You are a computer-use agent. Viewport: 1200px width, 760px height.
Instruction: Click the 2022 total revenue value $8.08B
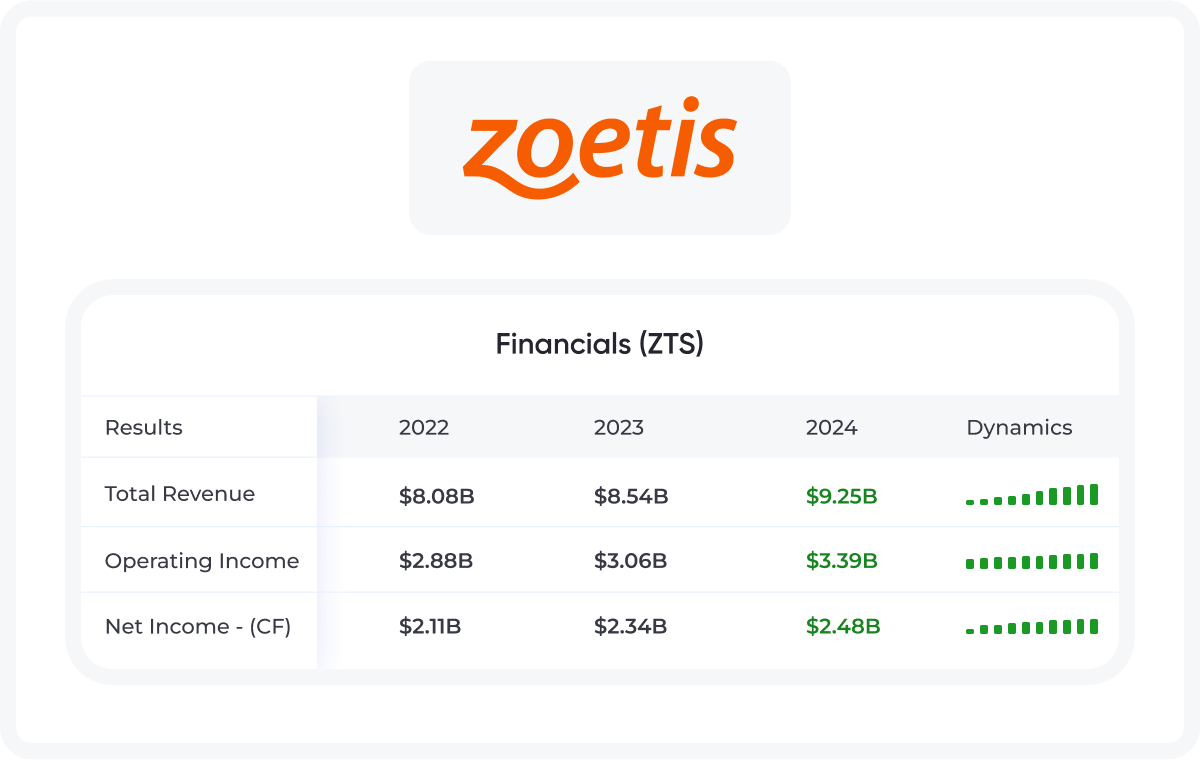click(437, 495)
